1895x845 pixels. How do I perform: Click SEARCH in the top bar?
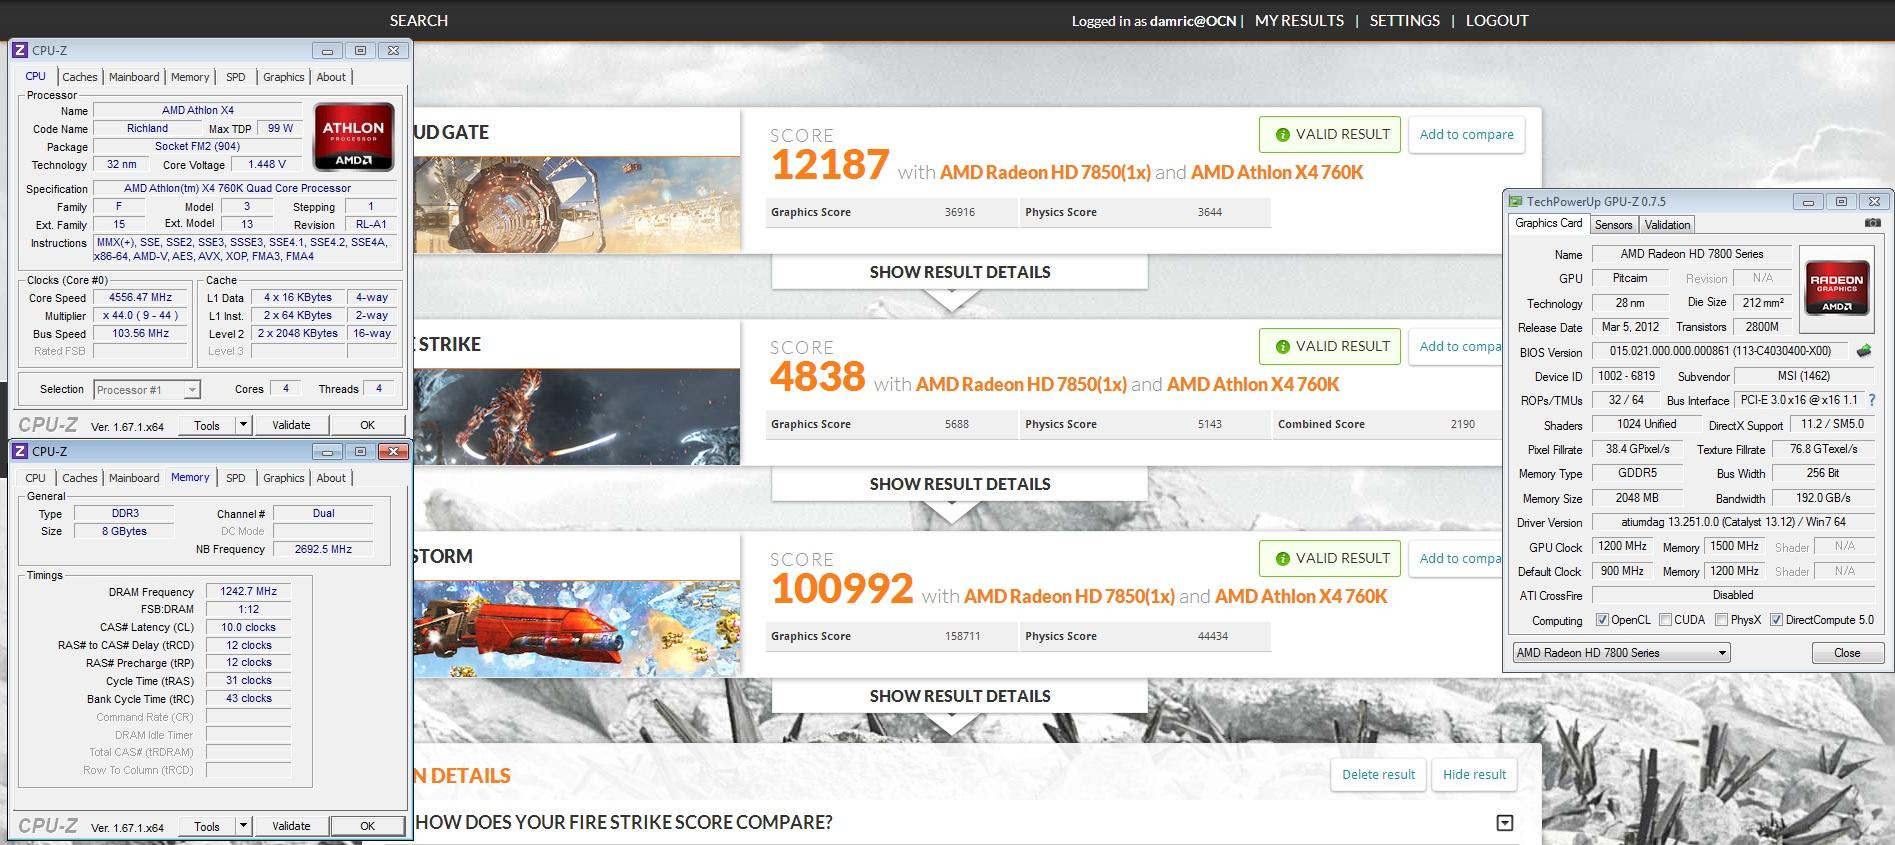tap(419, 20)
